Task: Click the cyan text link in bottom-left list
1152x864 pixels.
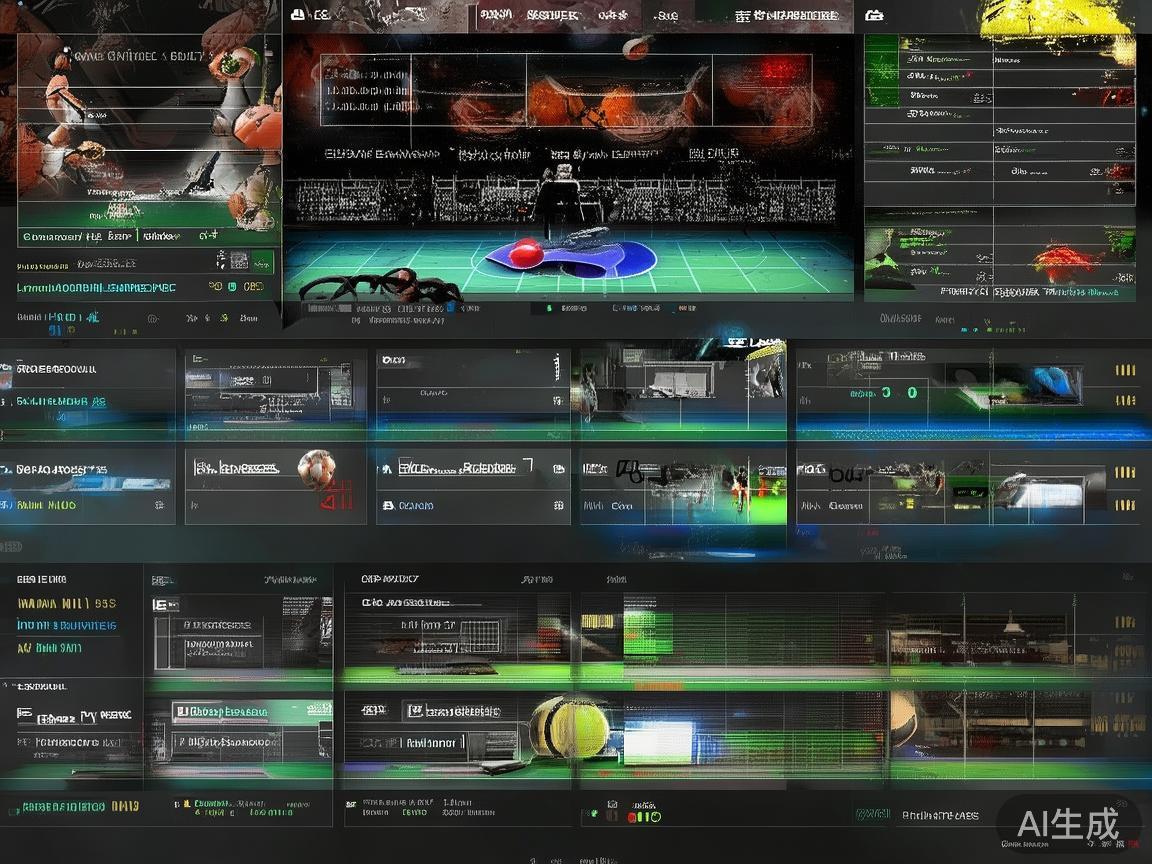Action: [x=66, y=625]
